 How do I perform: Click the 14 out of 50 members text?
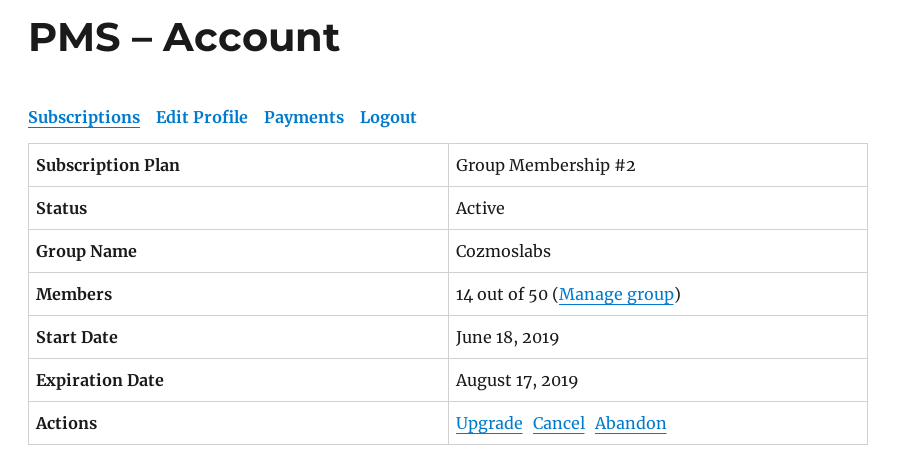(502, 294)
